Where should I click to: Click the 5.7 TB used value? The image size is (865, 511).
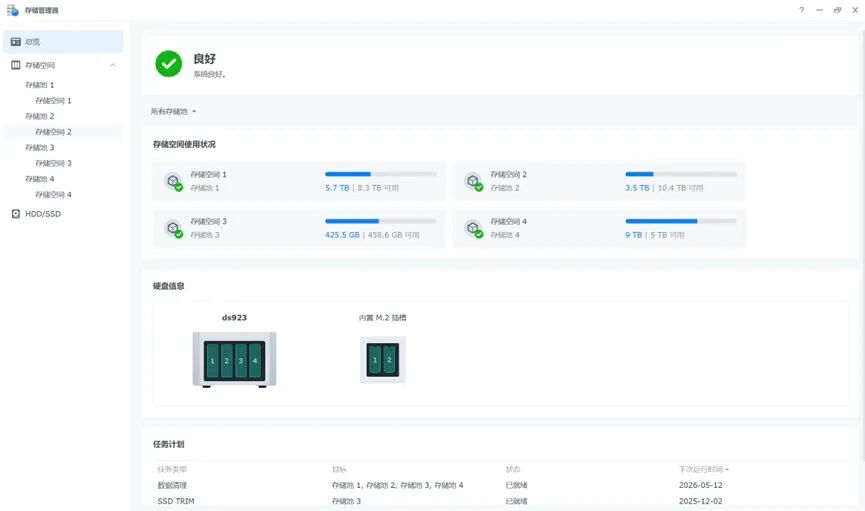pos(337,188)
